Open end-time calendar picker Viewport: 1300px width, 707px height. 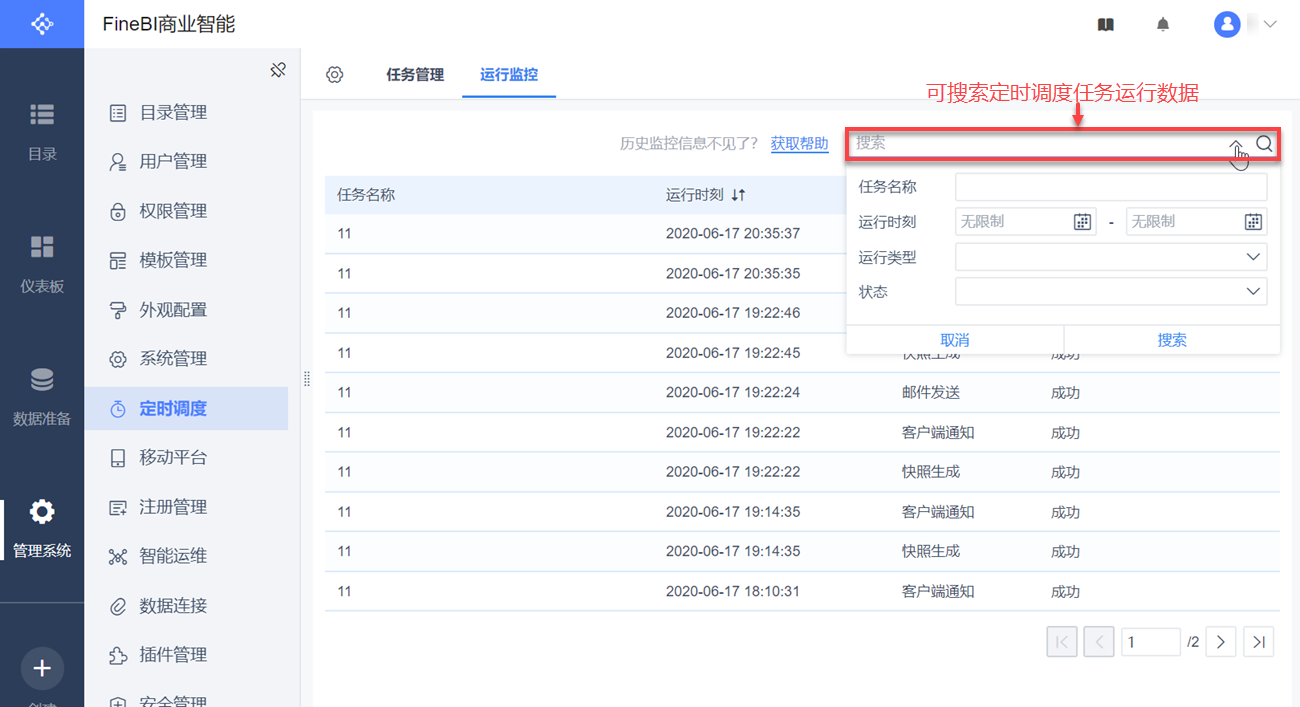pyautogui.click(x=1253, y=222)
